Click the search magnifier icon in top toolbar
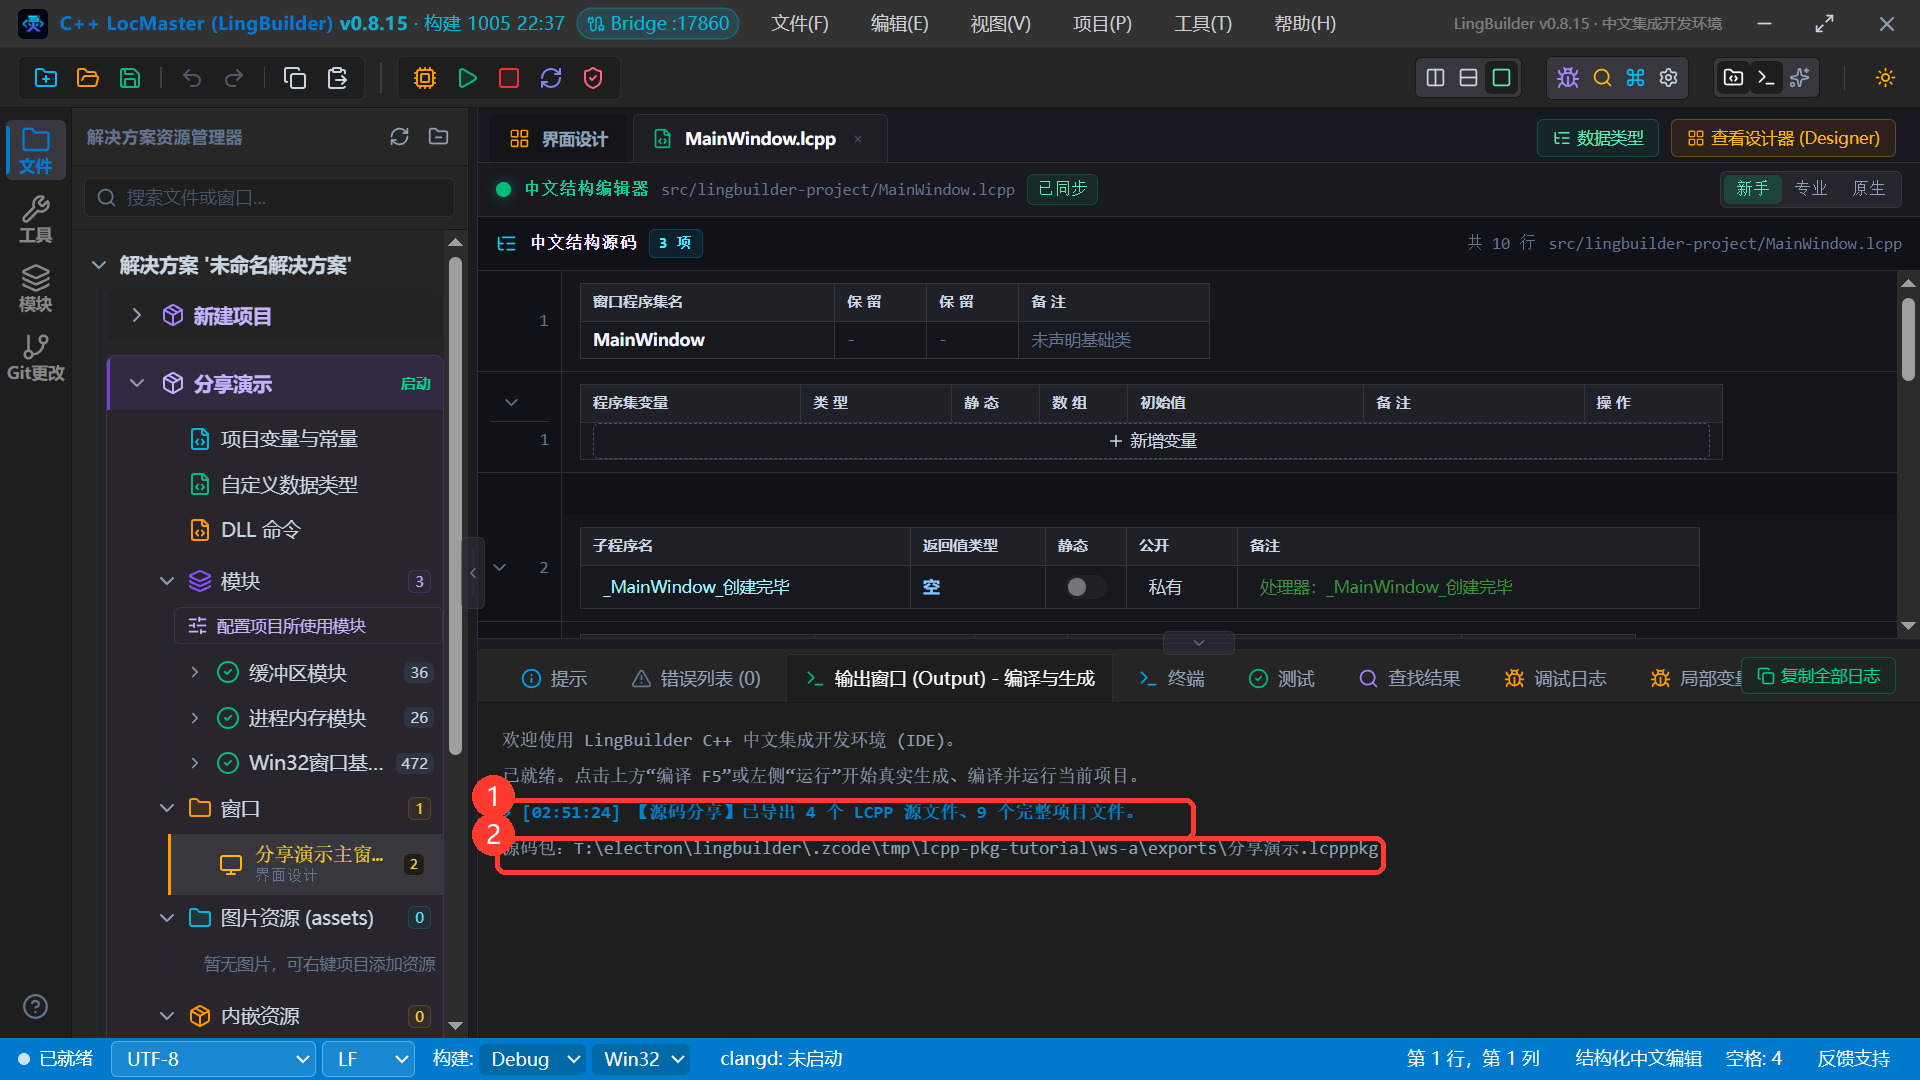Viewport: 1920px width, 1080px height. pos(1602,78)
